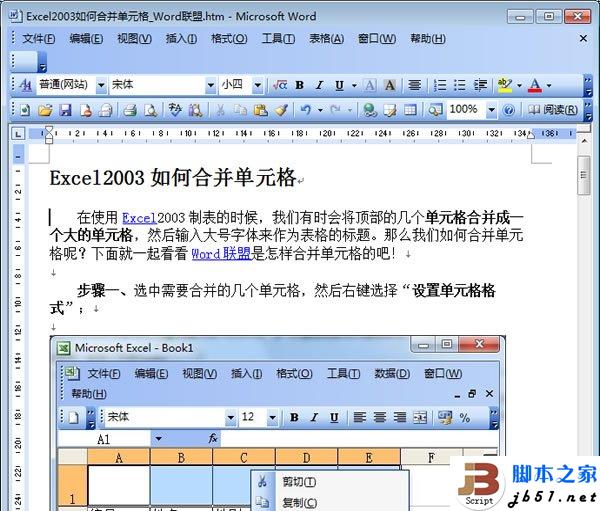This screenshot has height=511, width=600.
Task: Click the Paste clipboard icon in Word toolbar
Action: [261, 111]
